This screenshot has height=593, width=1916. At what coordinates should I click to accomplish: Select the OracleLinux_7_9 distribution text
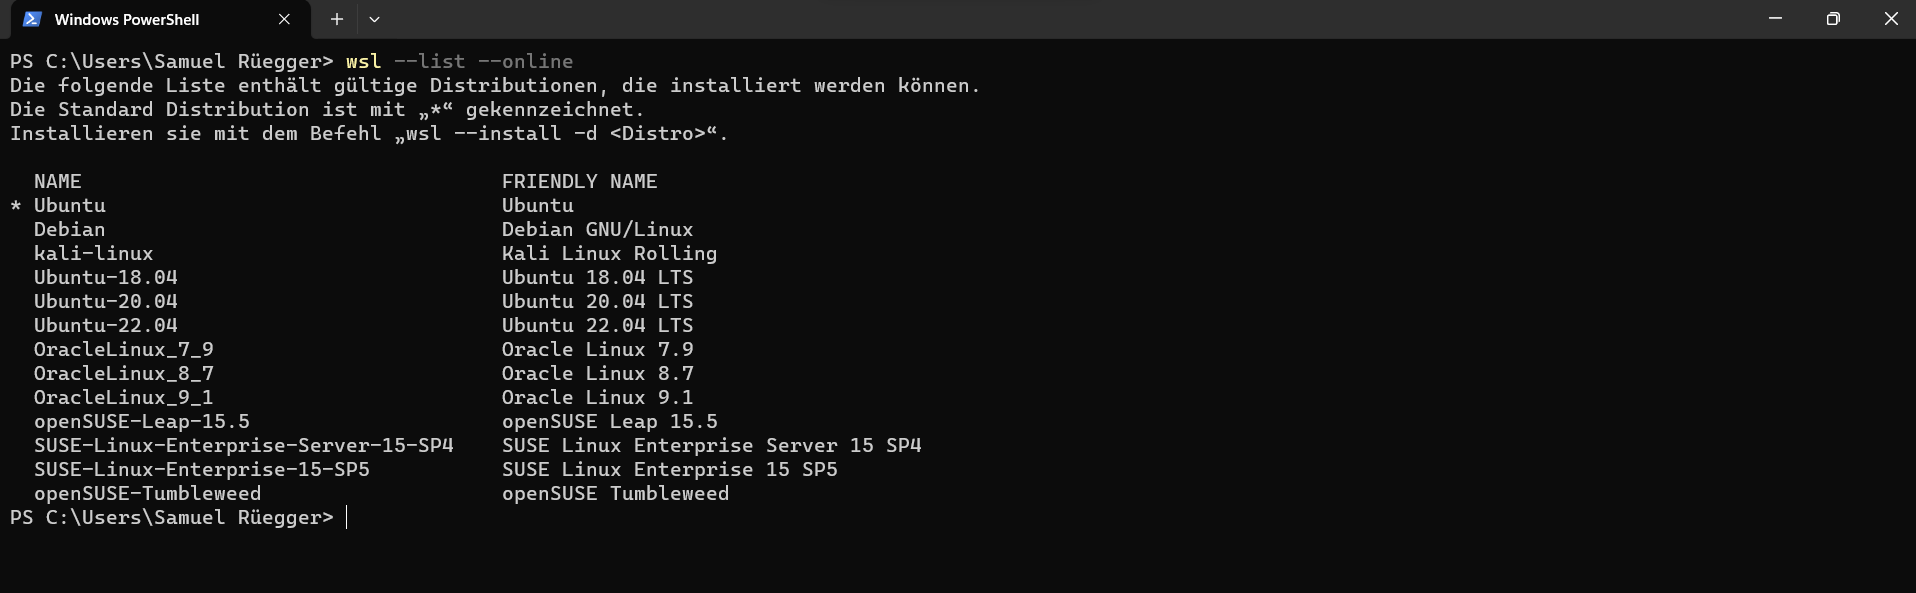tap(123, 349)
